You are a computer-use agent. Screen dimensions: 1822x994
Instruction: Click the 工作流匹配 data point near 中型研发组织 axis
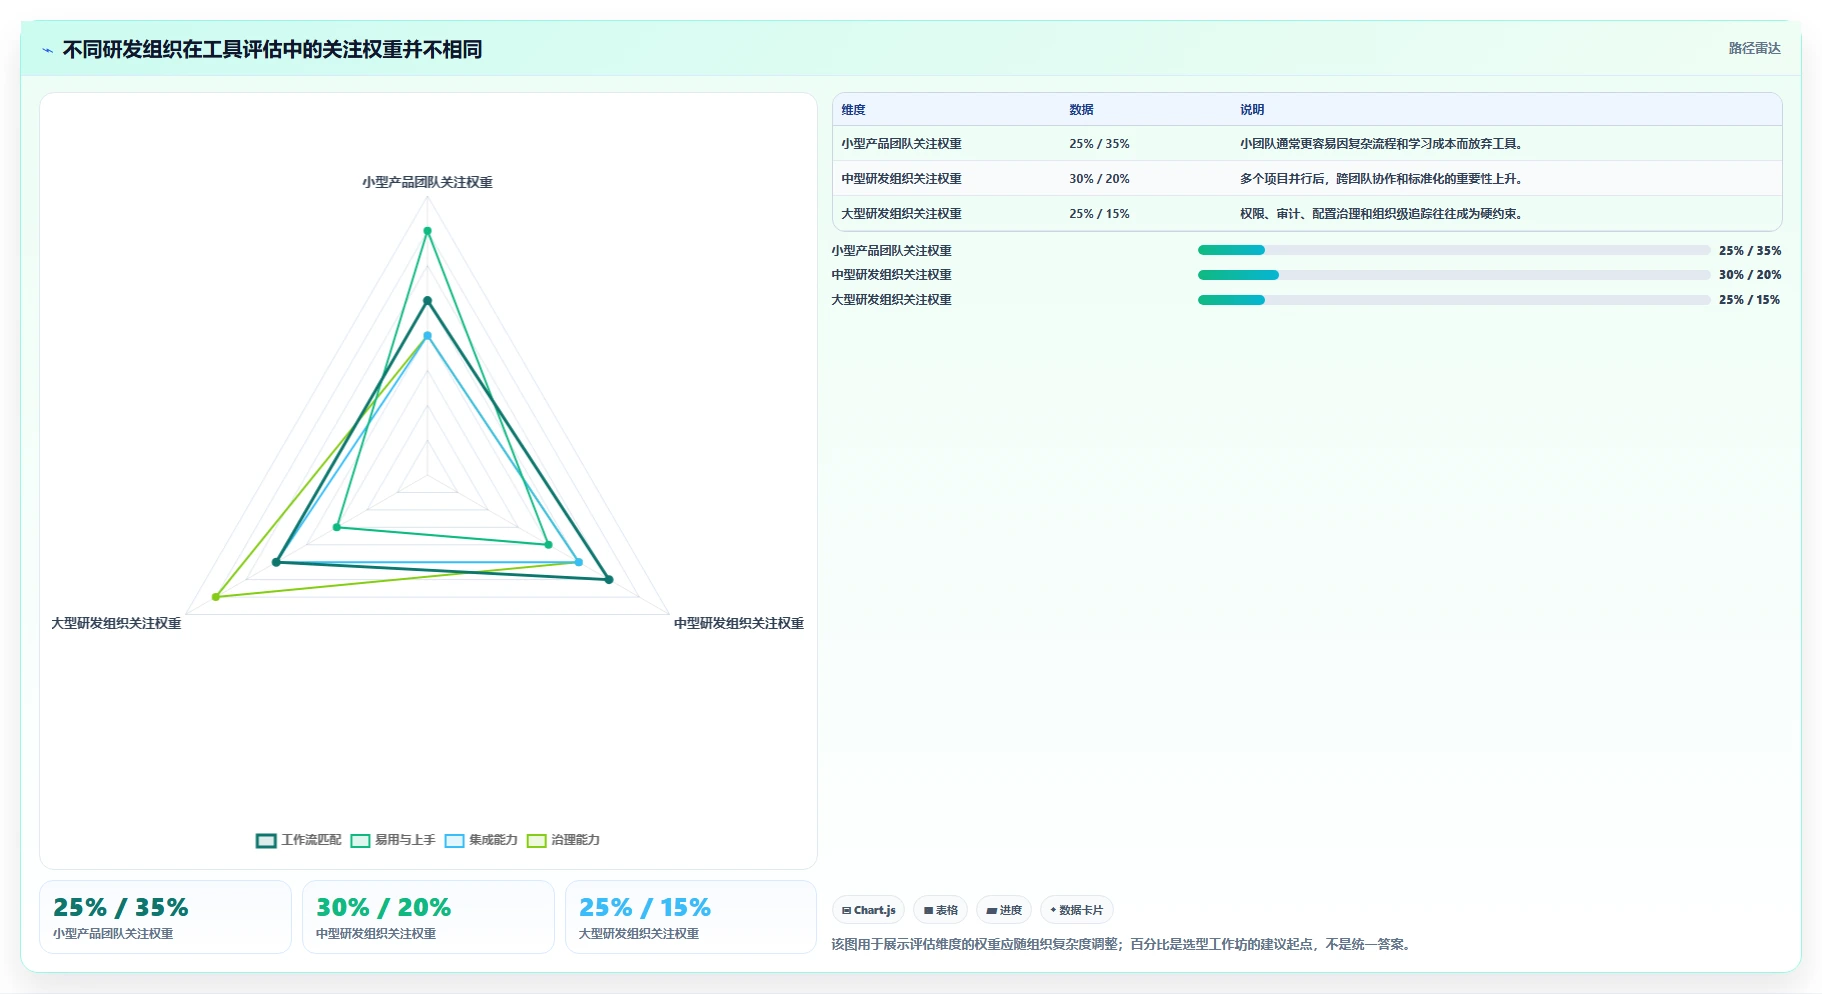[x=608, y=579]
